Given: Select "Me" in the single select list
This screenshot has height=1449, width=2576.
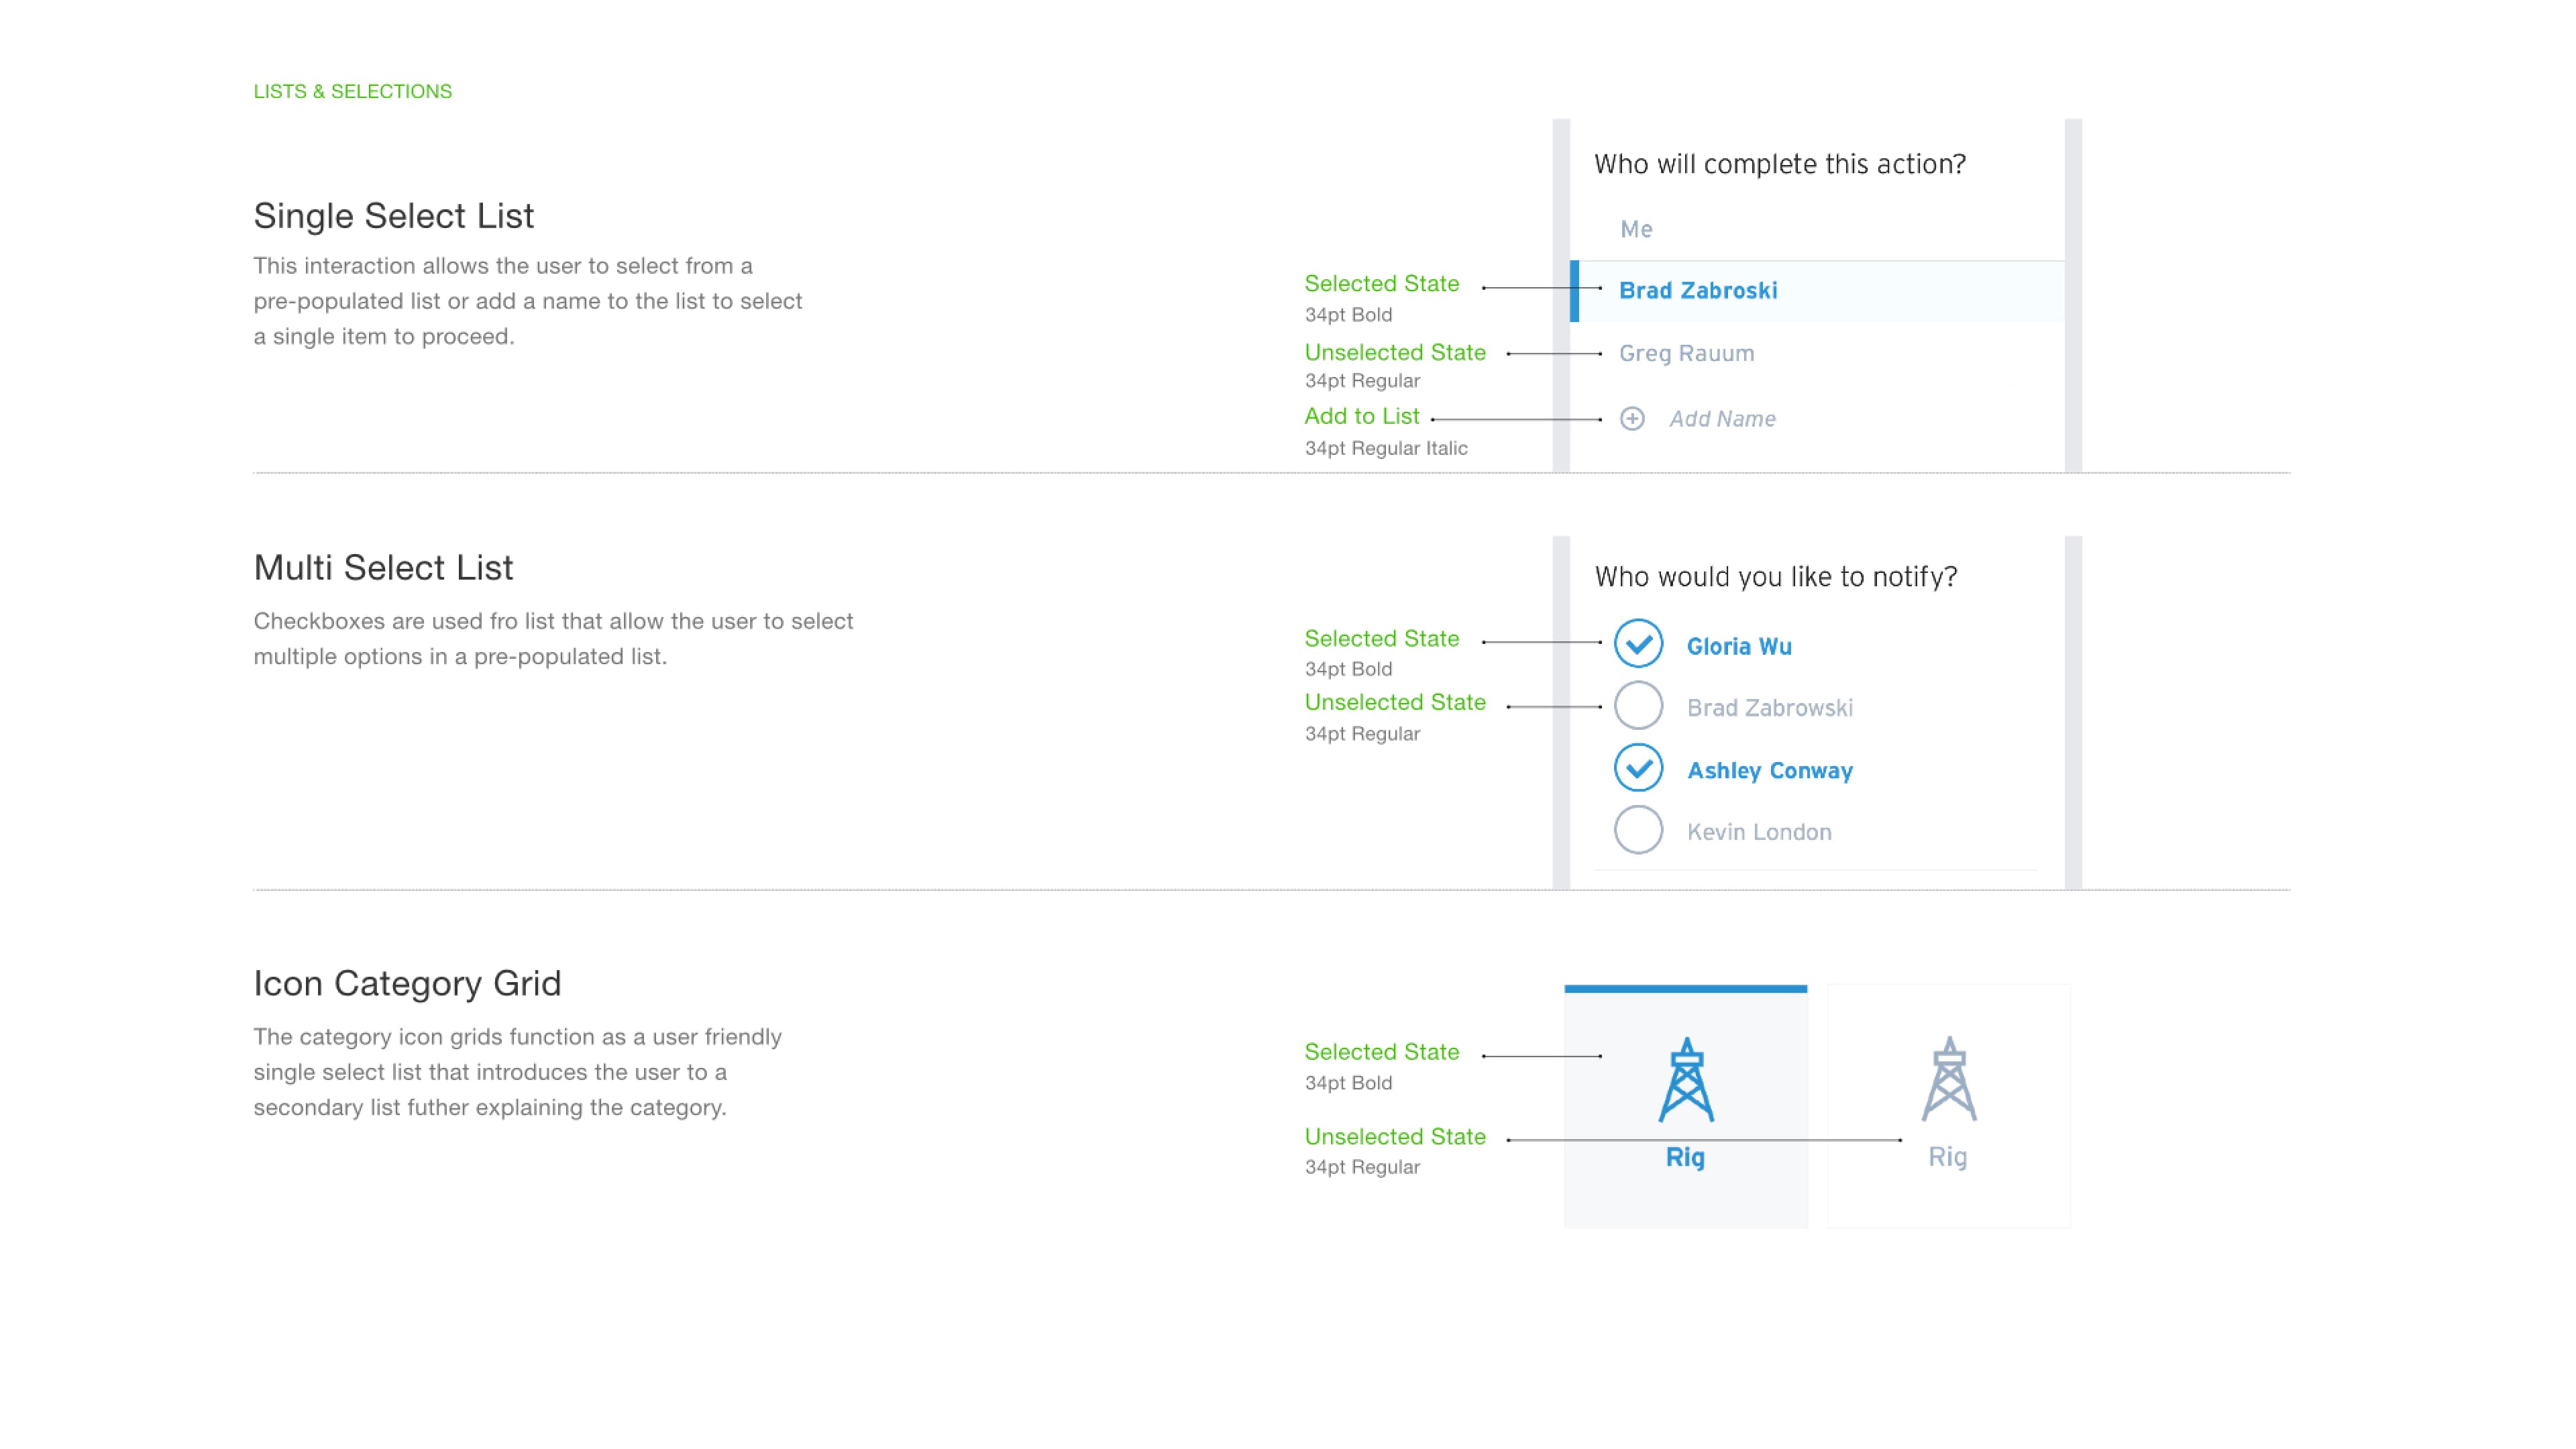Looking at the screenshot, I should tap(1636, 229).
